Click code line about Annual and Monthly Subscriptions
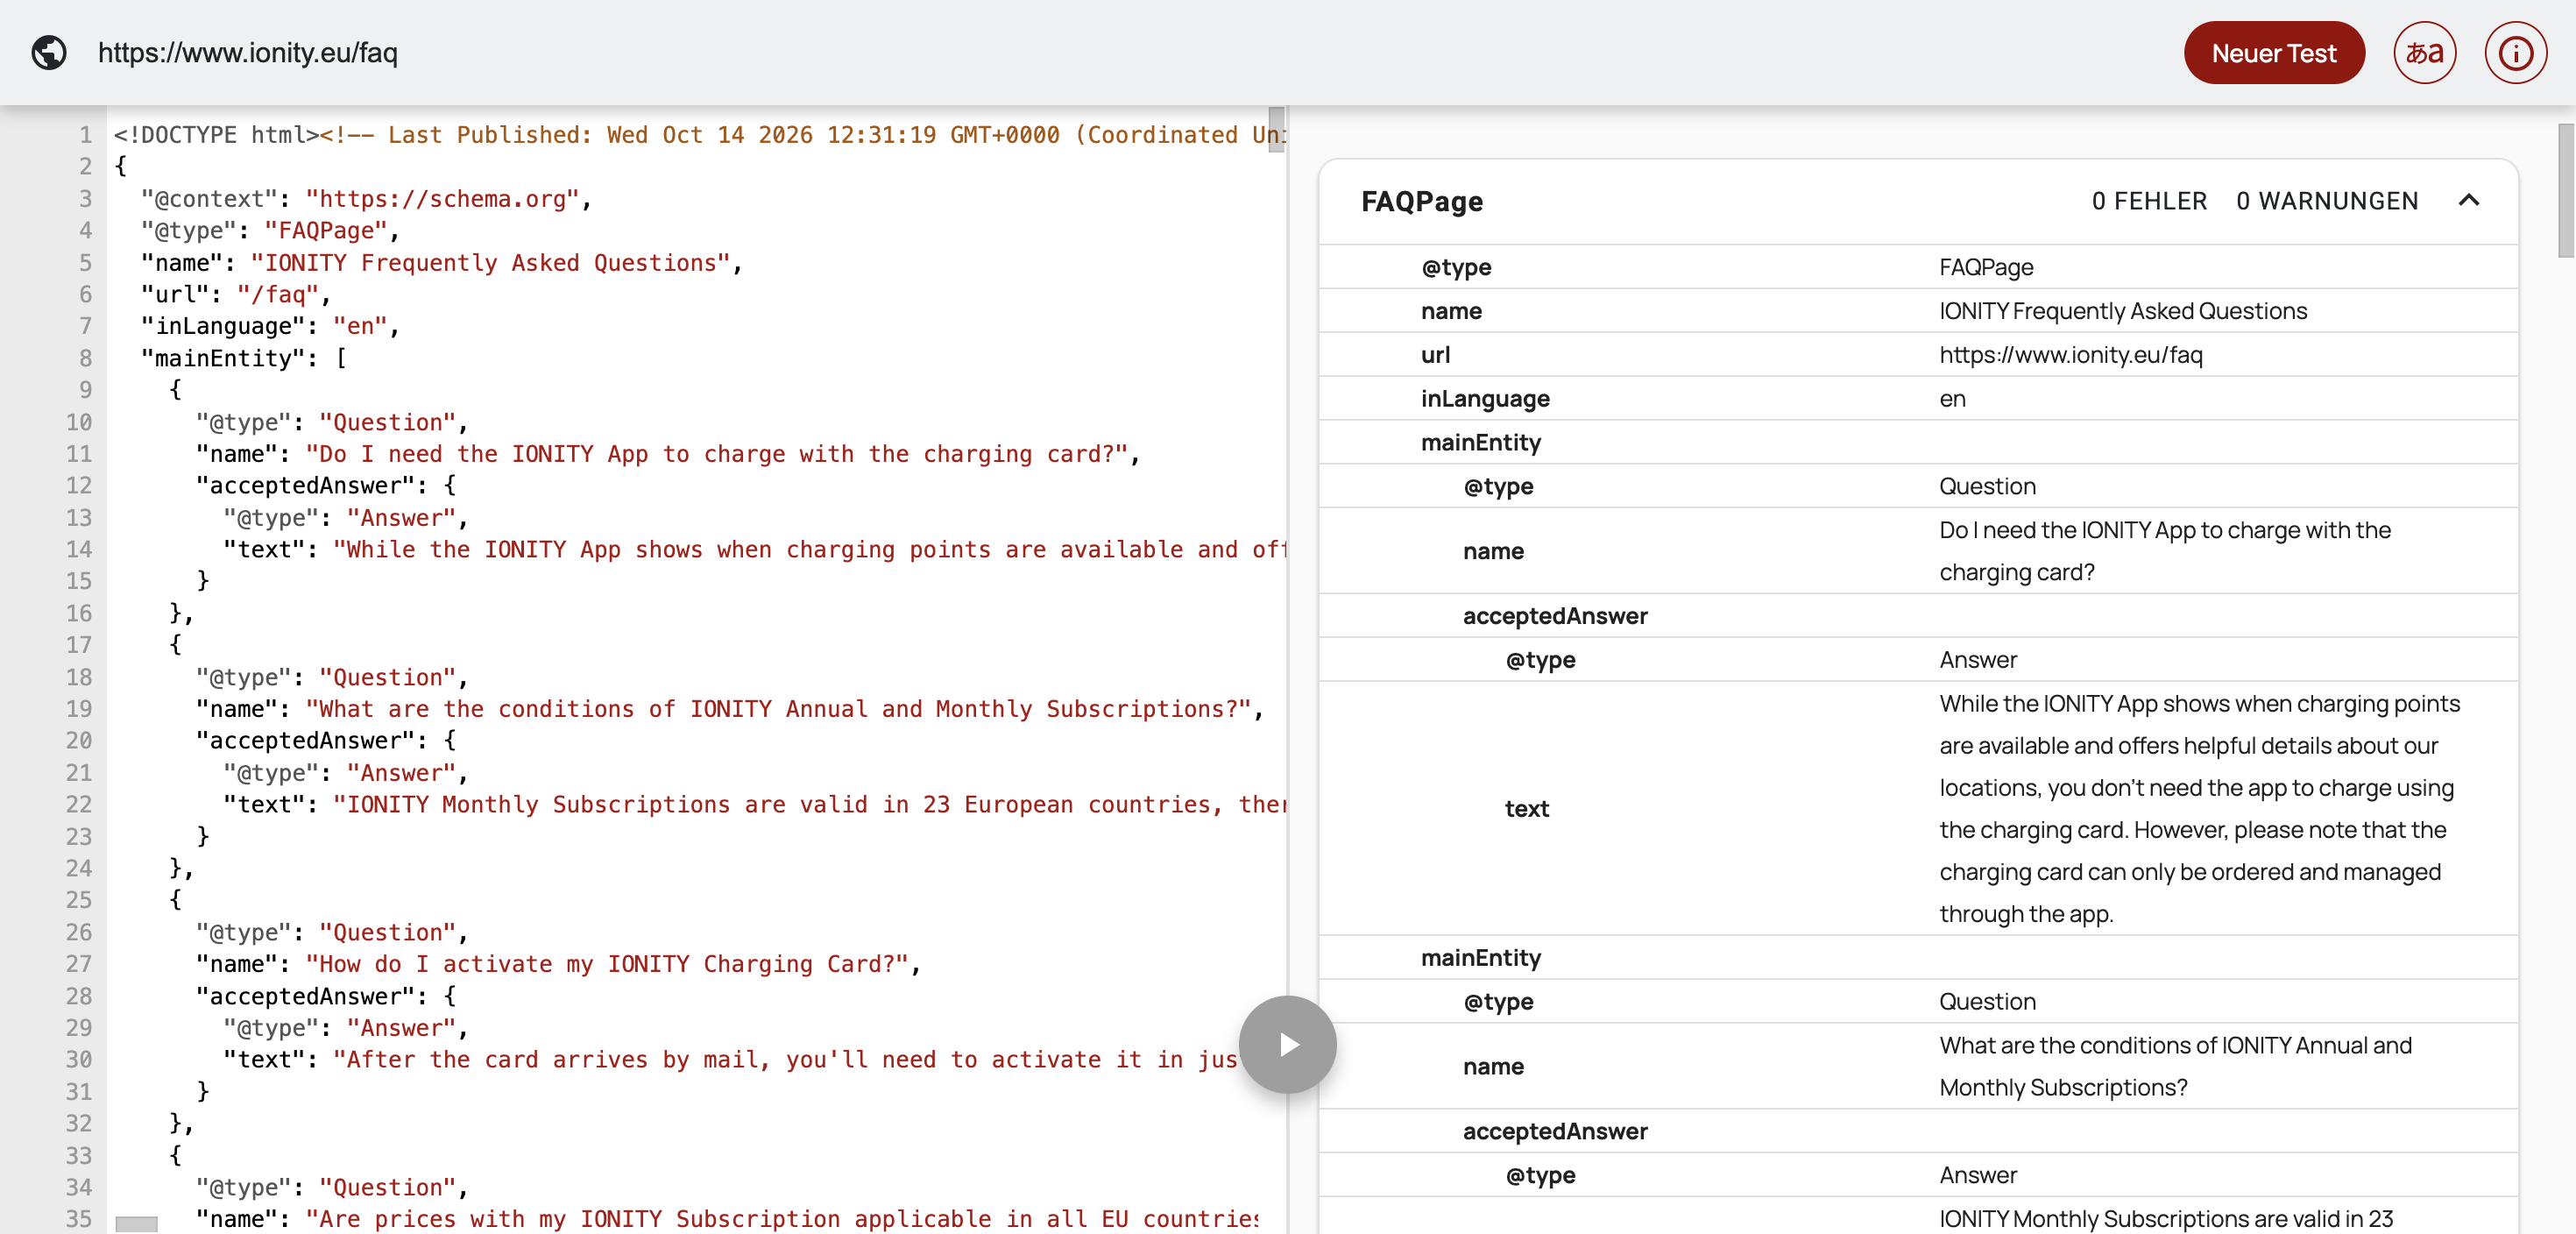The width and height of the screenshot is (2576, 1234). click(x=729, y=709)
